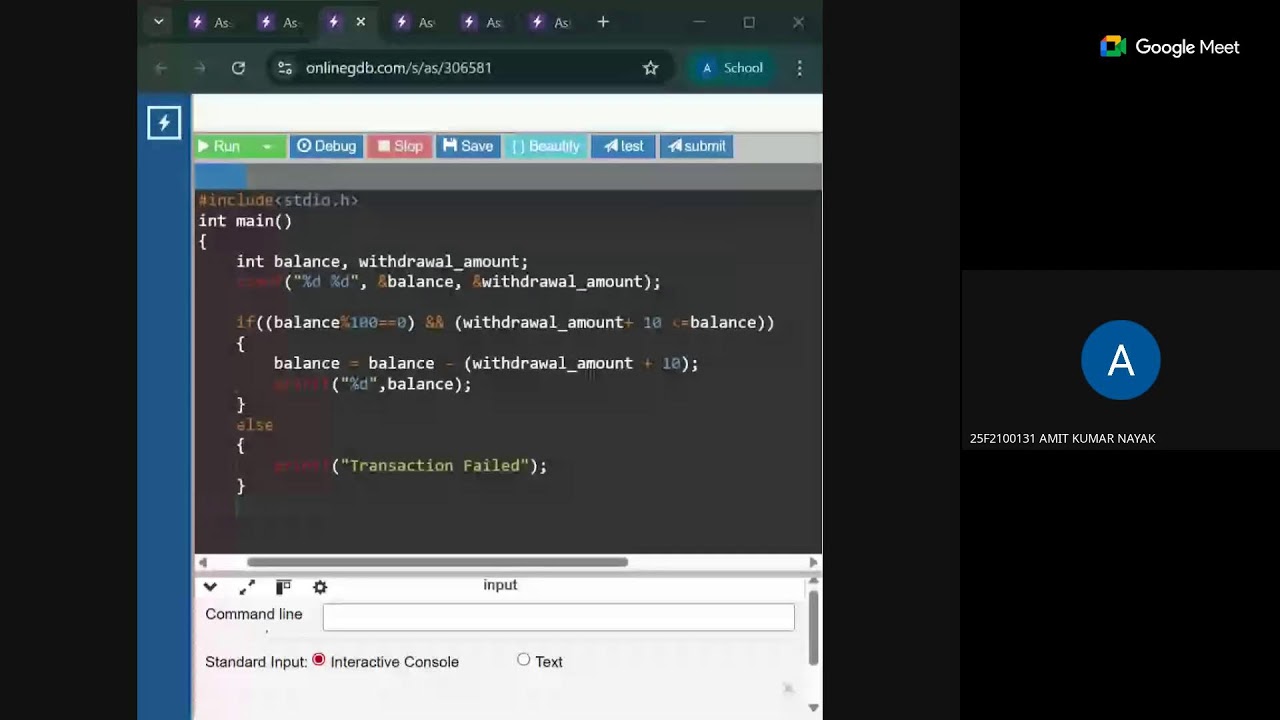Click the scroll right arrow under code editor

pos(813,562)
